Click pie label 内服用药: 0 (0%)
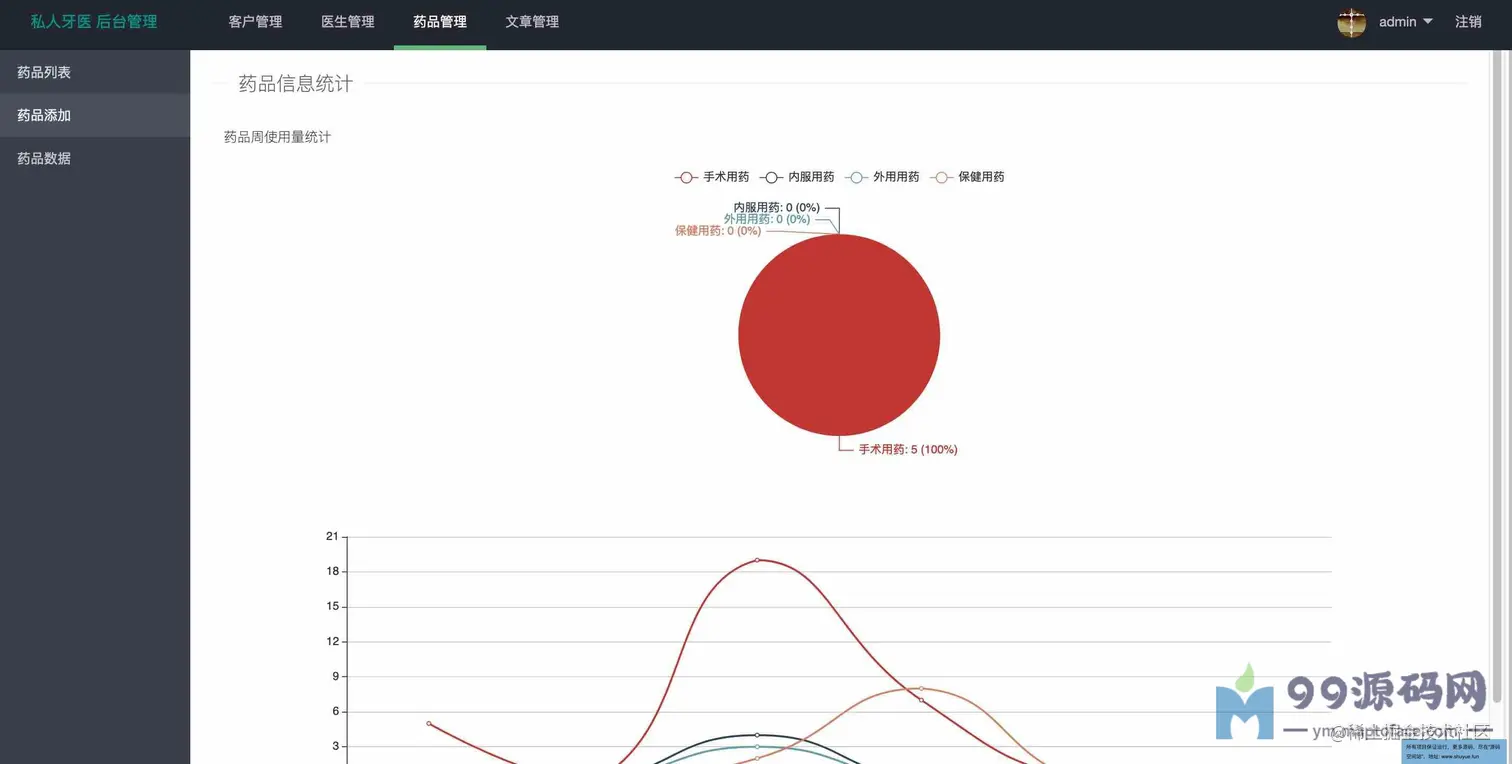1512x764 pixels. coord(776,208)
